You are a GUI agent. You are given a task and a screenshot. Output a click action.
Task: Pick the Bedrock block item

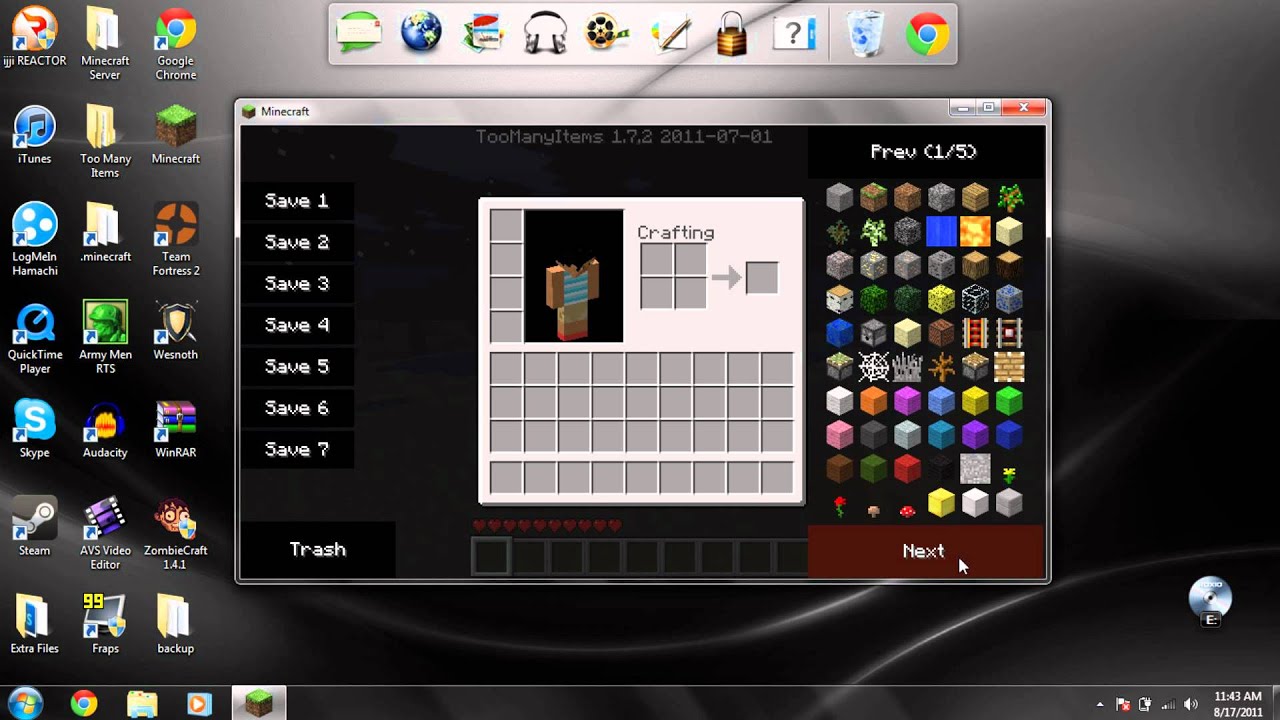click(907, 231)
